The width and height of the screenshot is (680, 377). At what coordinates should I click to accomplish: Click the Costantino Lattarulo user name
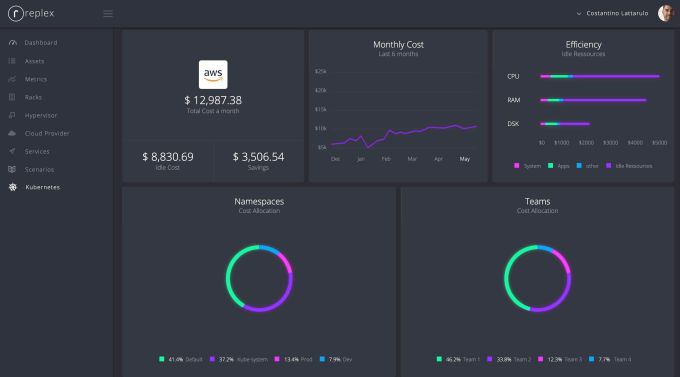pos(617,13)
